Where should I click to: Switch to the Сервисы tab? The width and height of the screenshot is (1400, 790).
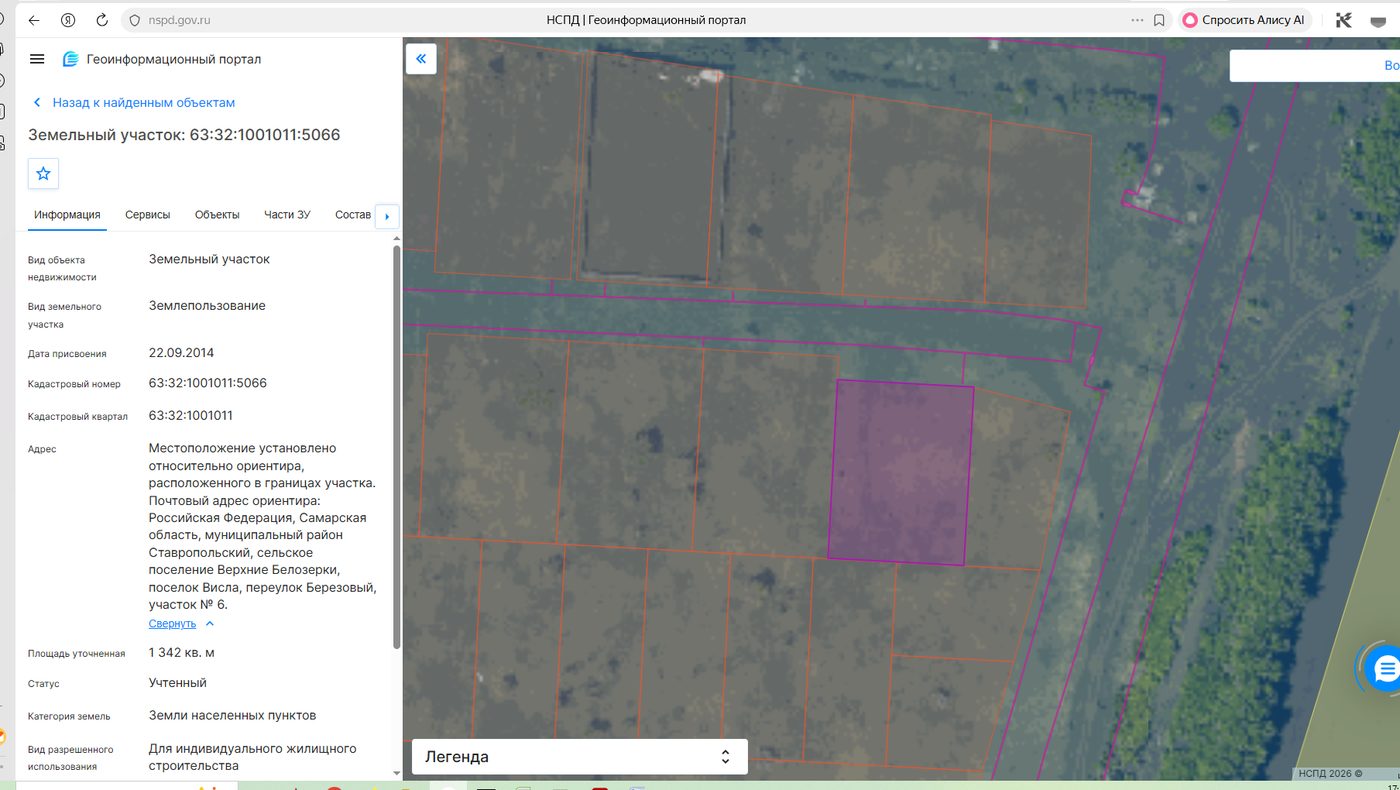point(148,215)
